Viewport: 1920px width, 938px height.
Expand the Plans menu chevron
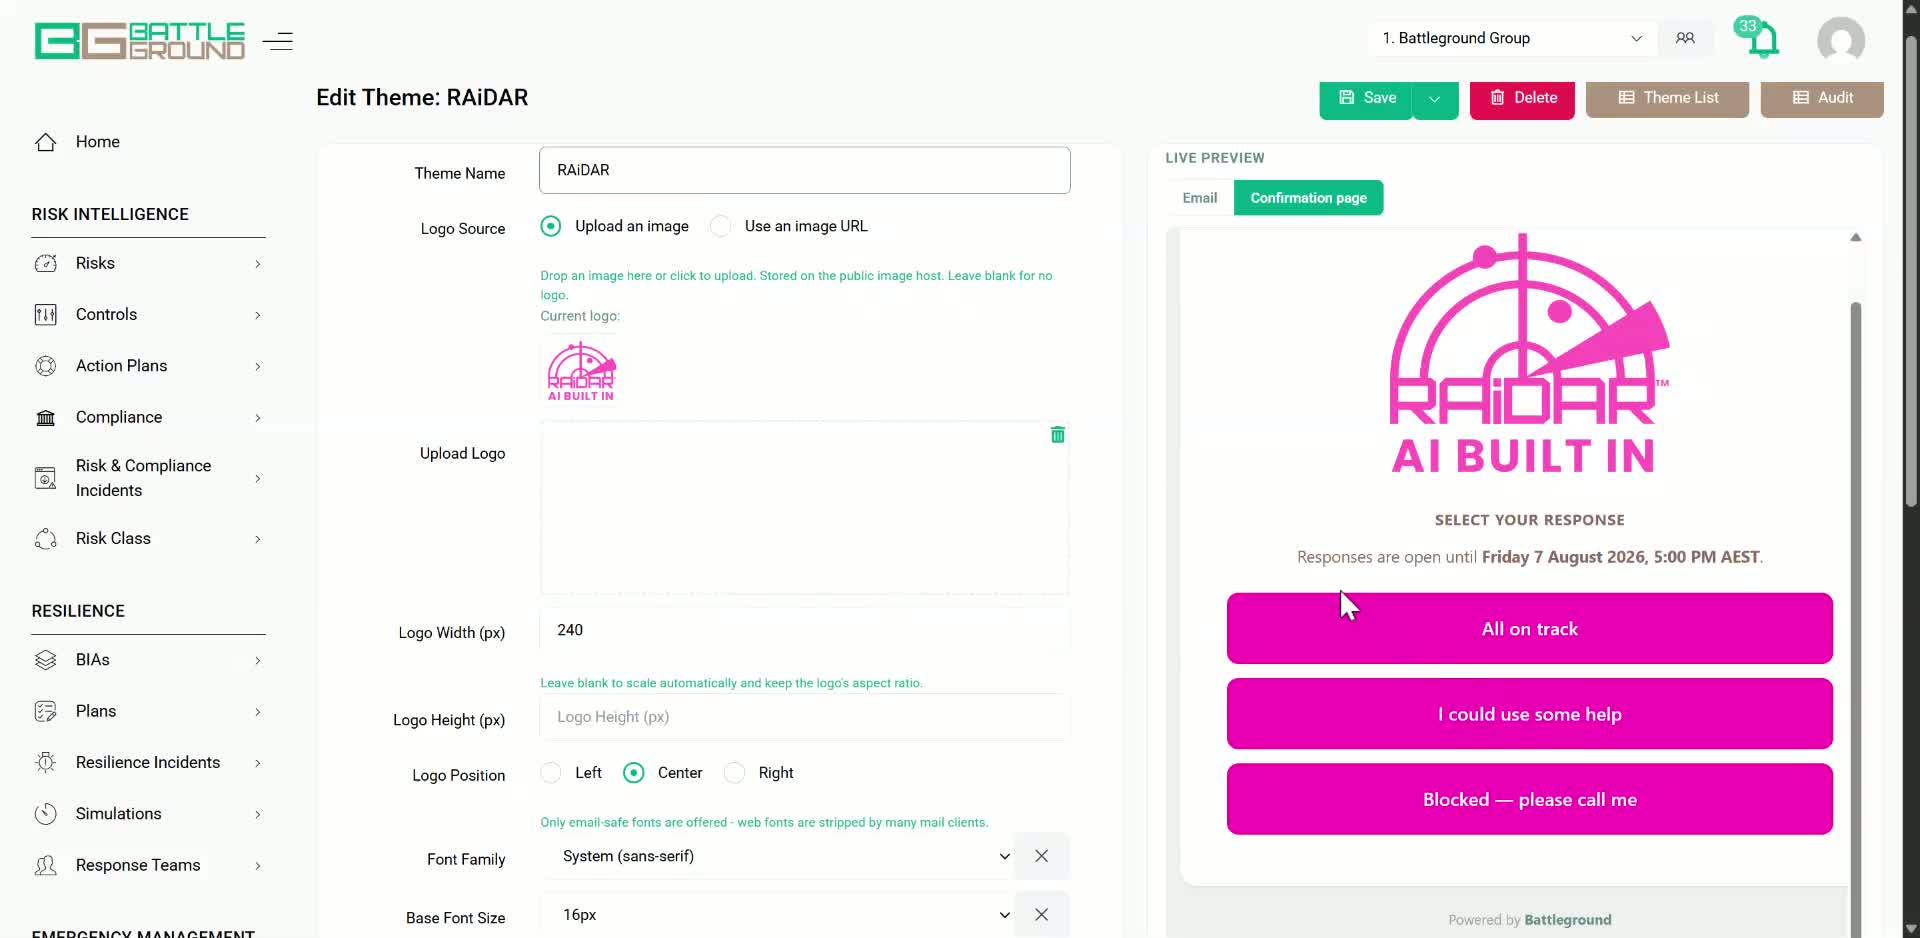[x=258, y=712]
